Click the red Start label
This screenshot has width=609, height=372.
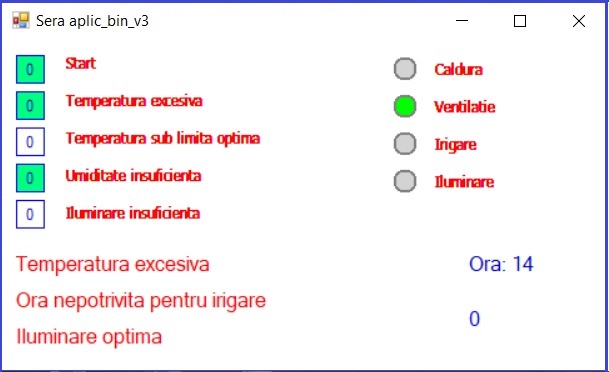[x=80, y=63]
